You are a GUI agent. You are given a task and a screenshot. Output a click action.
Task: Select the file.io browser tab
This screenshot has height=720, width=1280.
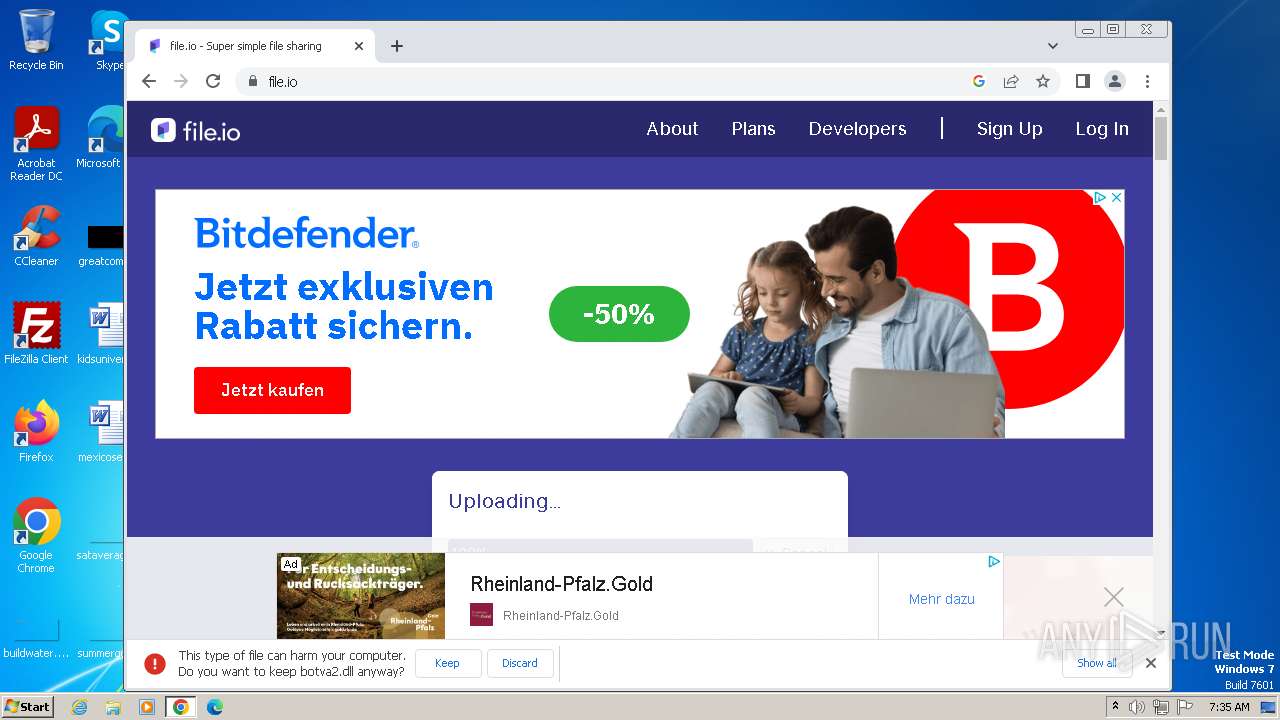pos(255,46)
